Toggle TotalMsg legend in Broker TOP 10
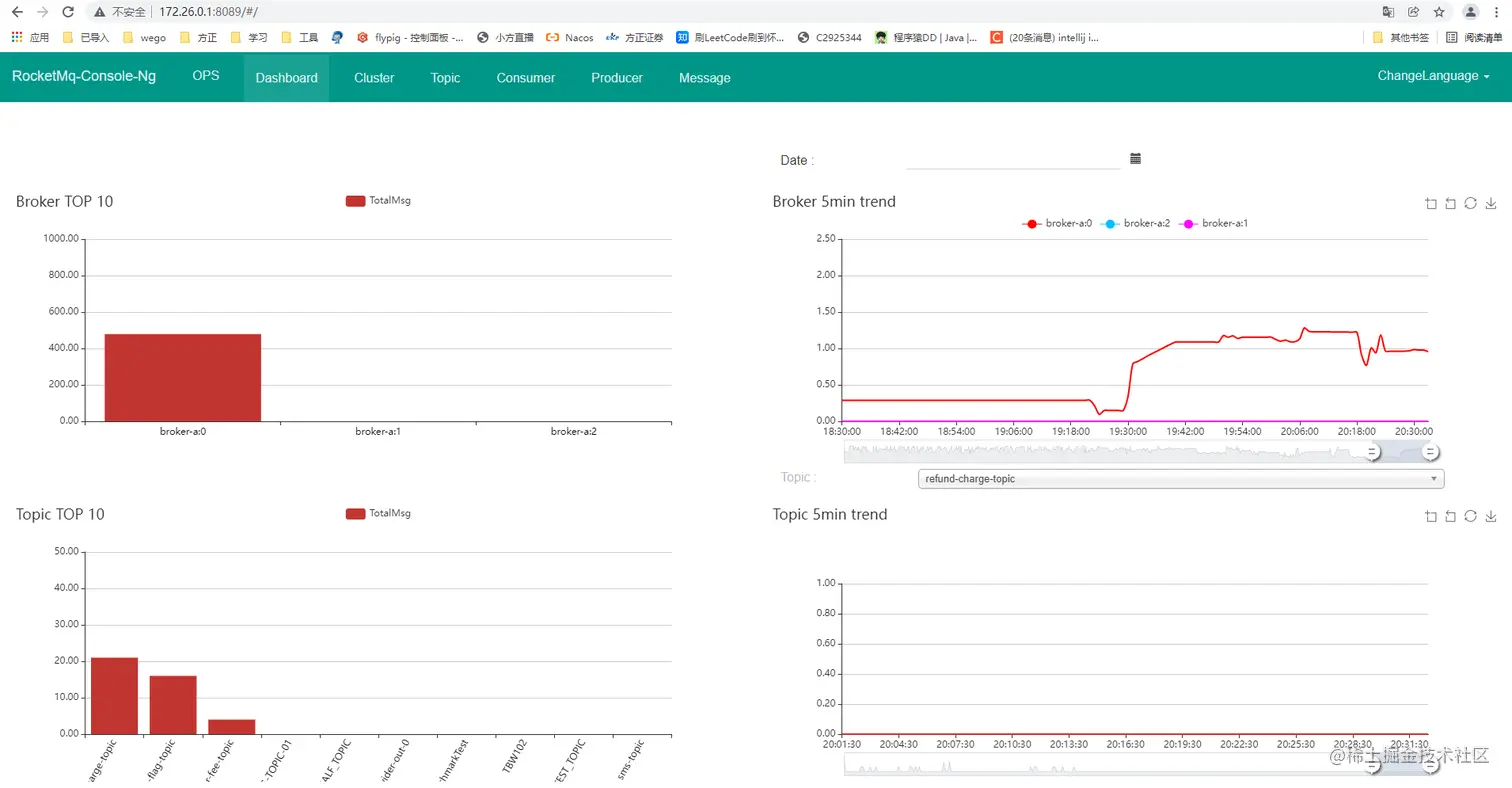Viewport: 1512px width, 788px height. (x=378, y=200)
